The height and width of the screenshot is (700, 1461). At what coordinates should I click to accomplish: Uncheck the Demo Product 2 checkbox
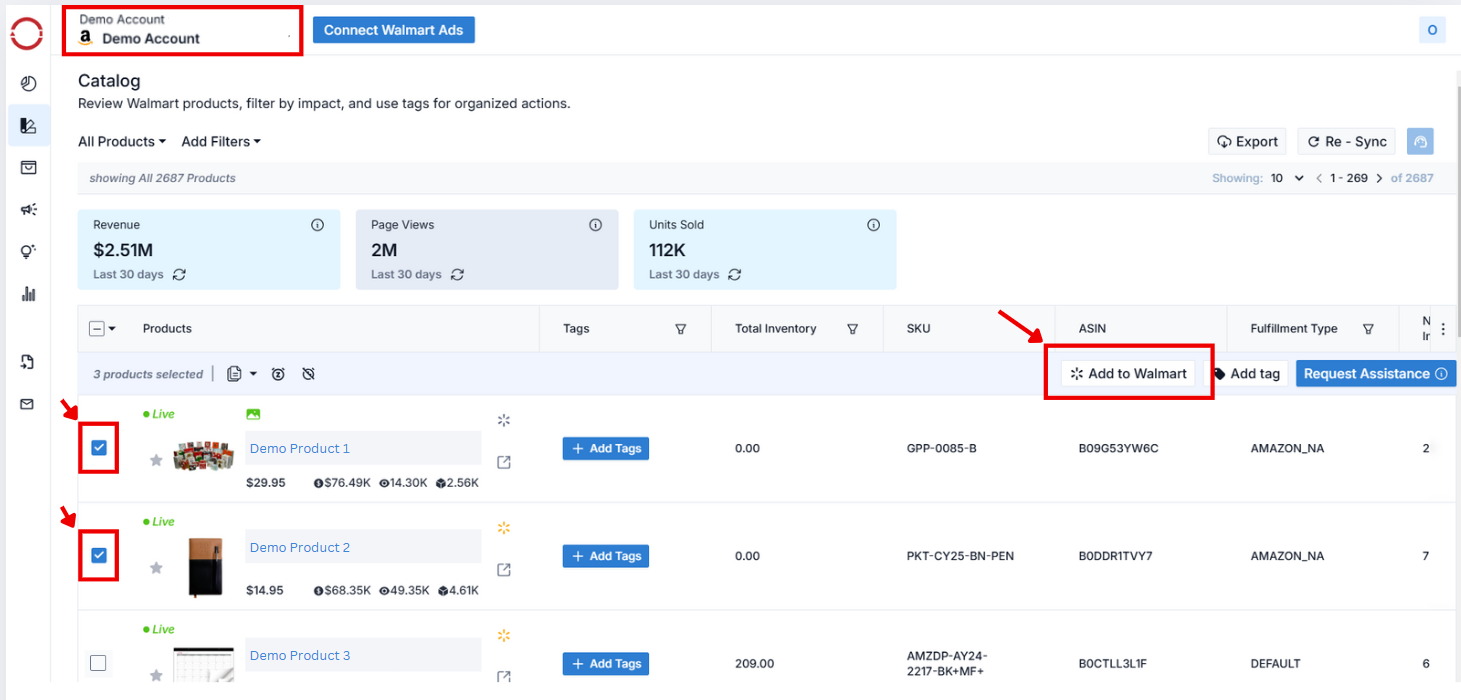(98, 556)
